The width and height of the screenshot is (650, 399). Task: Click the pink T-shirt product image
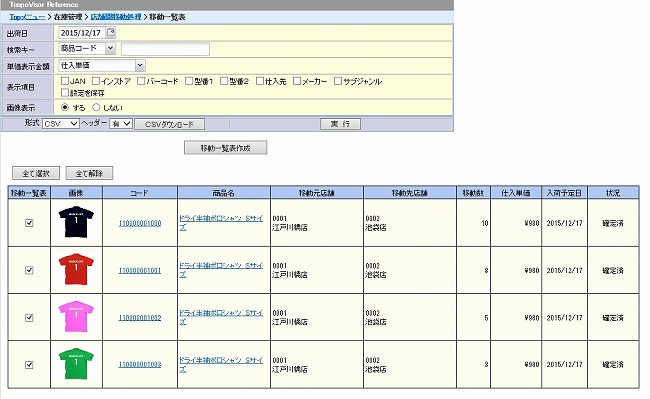(76, 317)
